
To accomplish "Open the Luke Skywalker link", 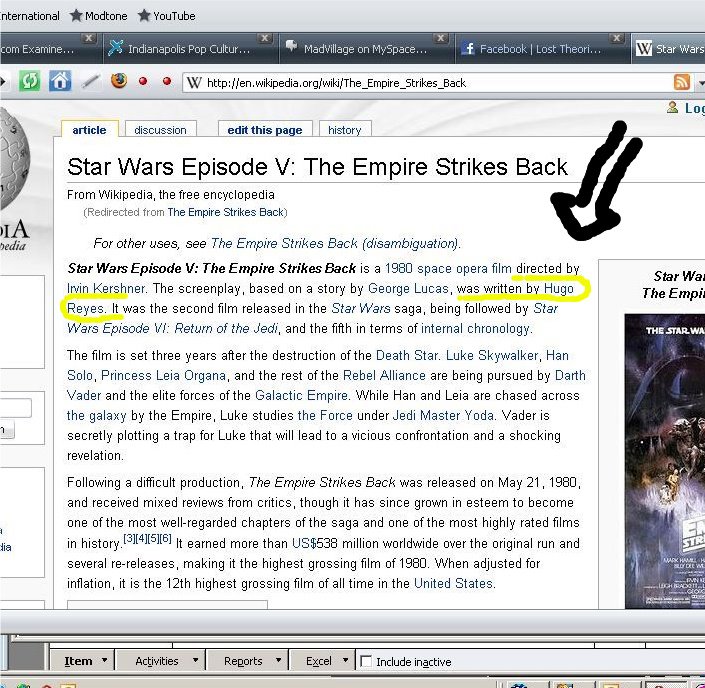I will (x=492, y=356).
